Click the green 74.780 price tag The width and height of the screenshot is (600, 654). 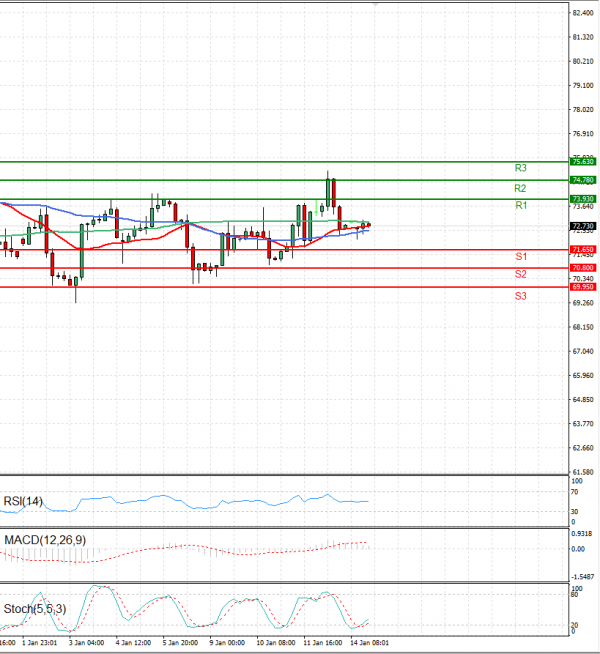583,180
